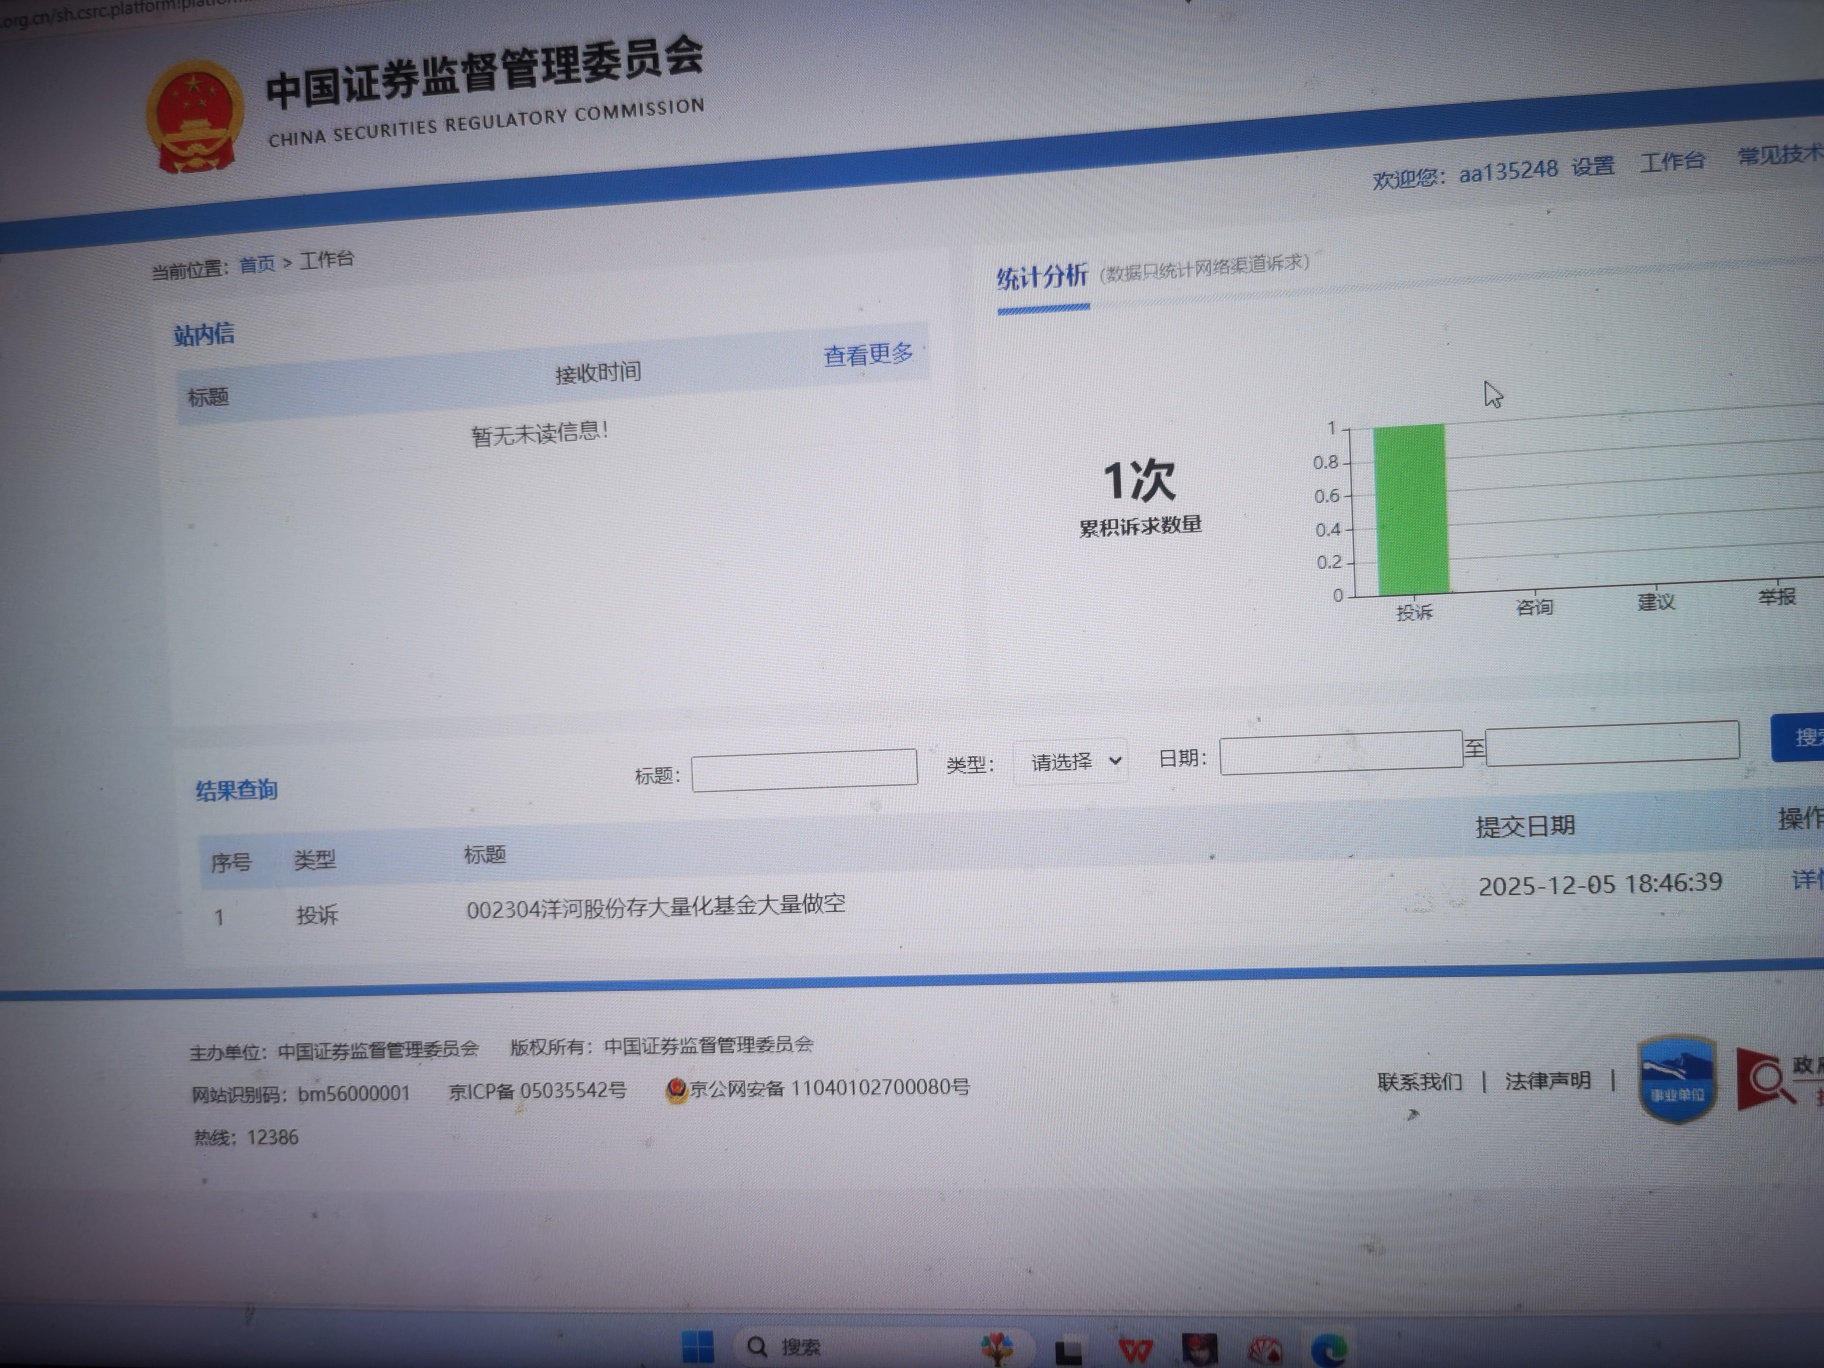Click the 咨询 label on the chart axis
This screenshot has height=1368, width=1824.
pos(1534,607)
